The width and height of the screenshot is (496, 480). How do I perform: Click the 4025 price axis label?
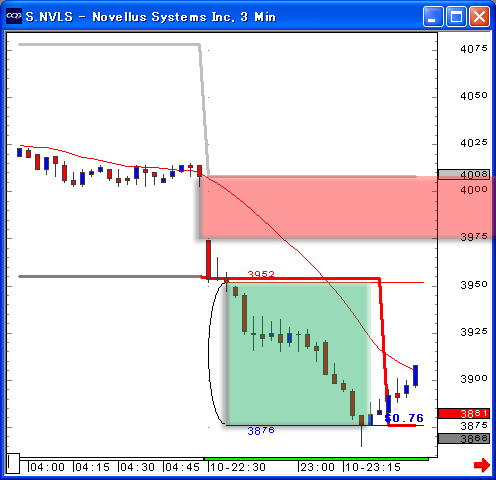pyautogui.click(x=474, y=143)
